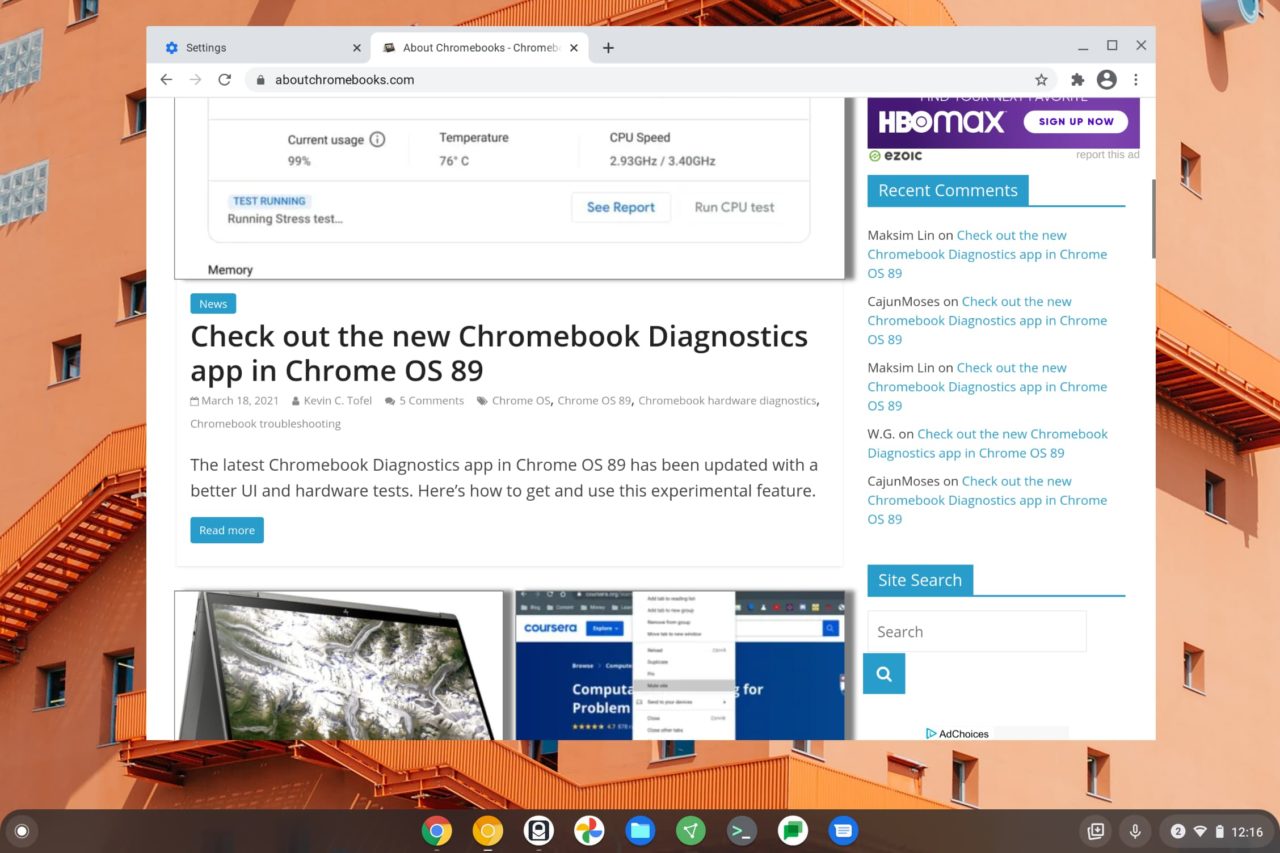Bookmark this page with the star icon
Viewport: 1280px width, 853px height.
pyautogui.click(x=1041, y=80)
